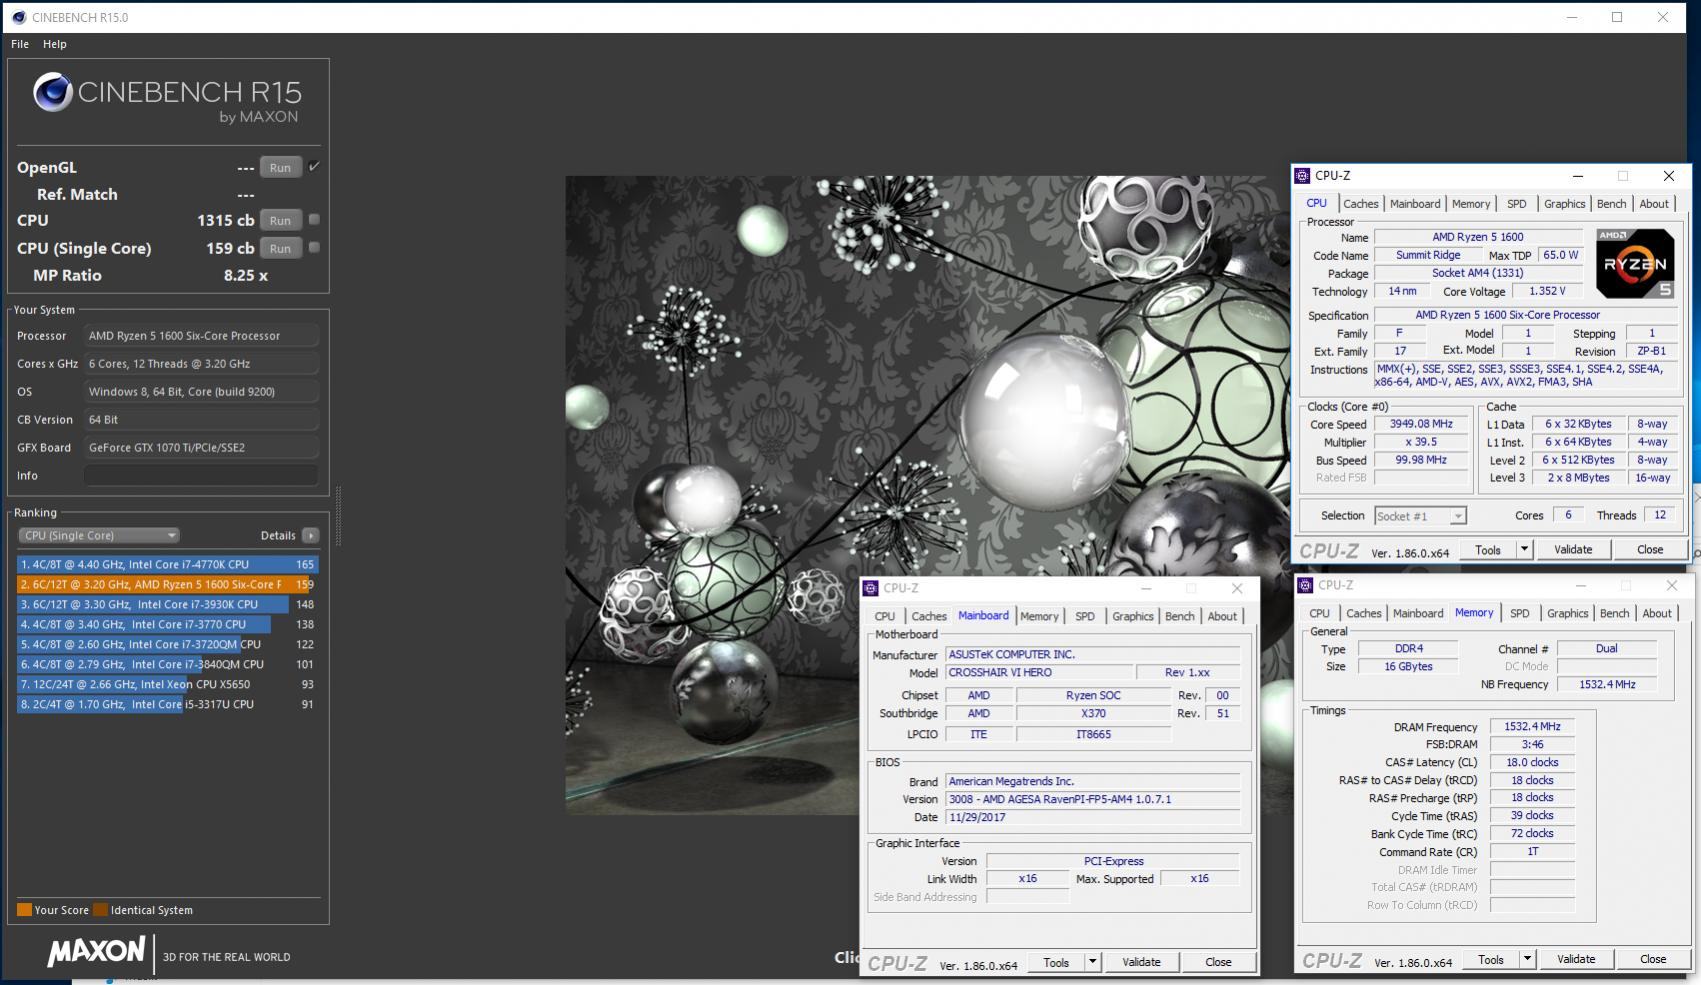1701x985 pixels.
Task: Click the CPU-Z Mainboard window title icon
Action: click(x=871, y=588)
